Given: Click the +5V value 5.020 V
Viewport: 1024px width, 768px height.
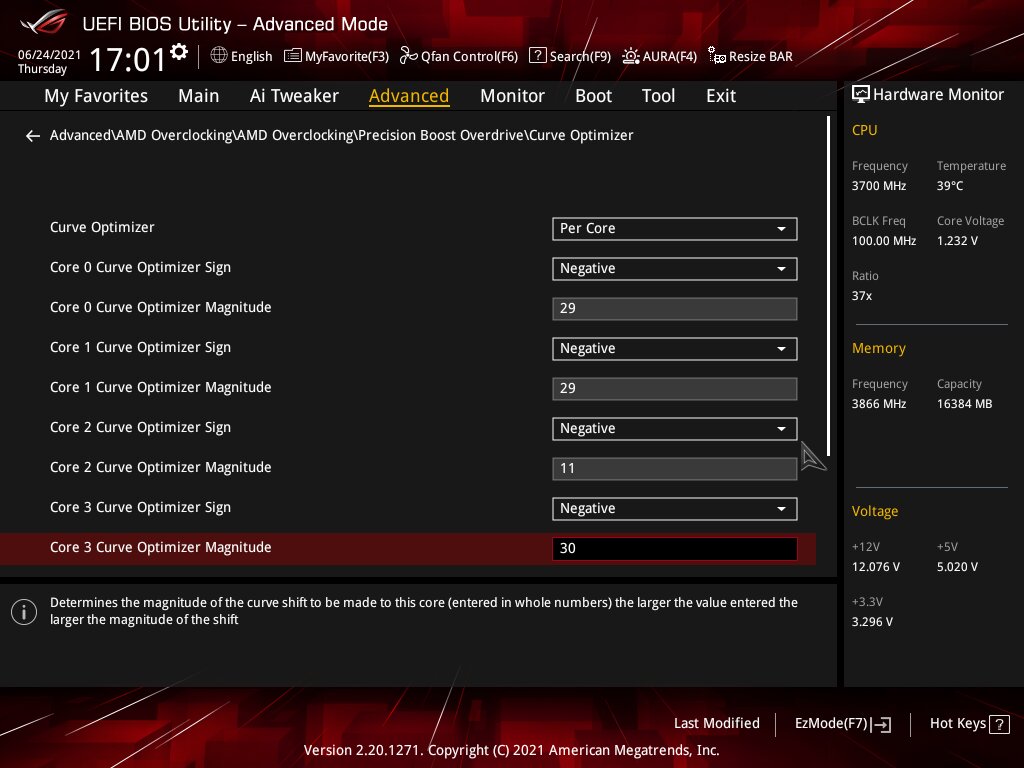Looking at the screenshot, I should pyautogui.click(x=957, y=567).
